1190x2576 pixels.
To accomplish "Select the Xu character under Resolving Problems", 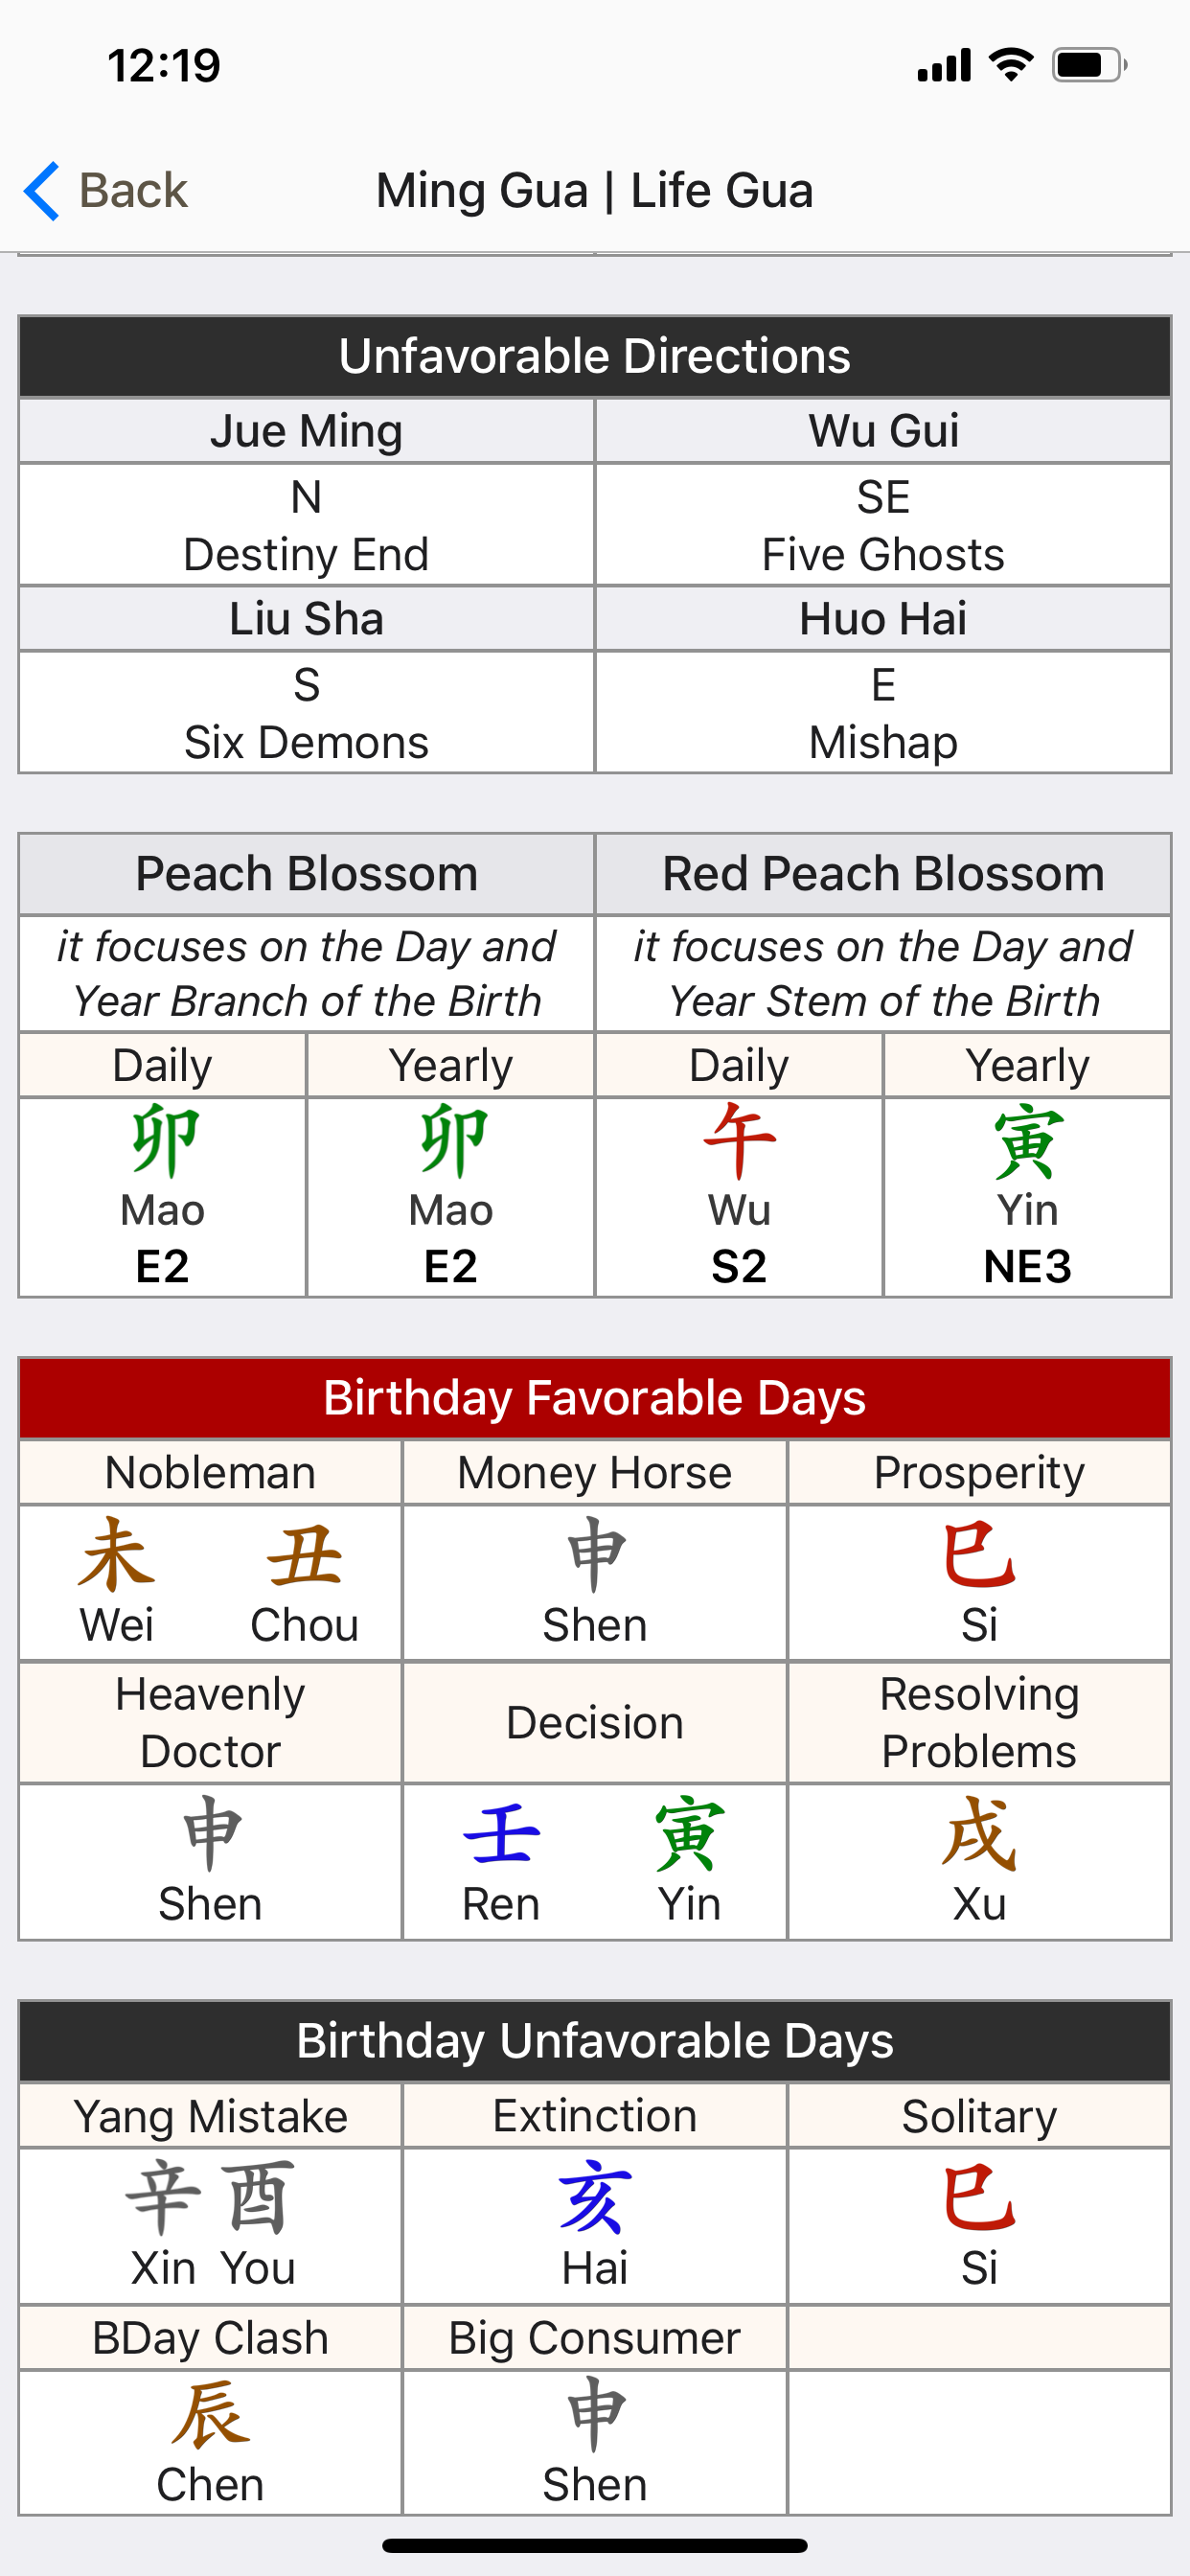I will 979,1834.
